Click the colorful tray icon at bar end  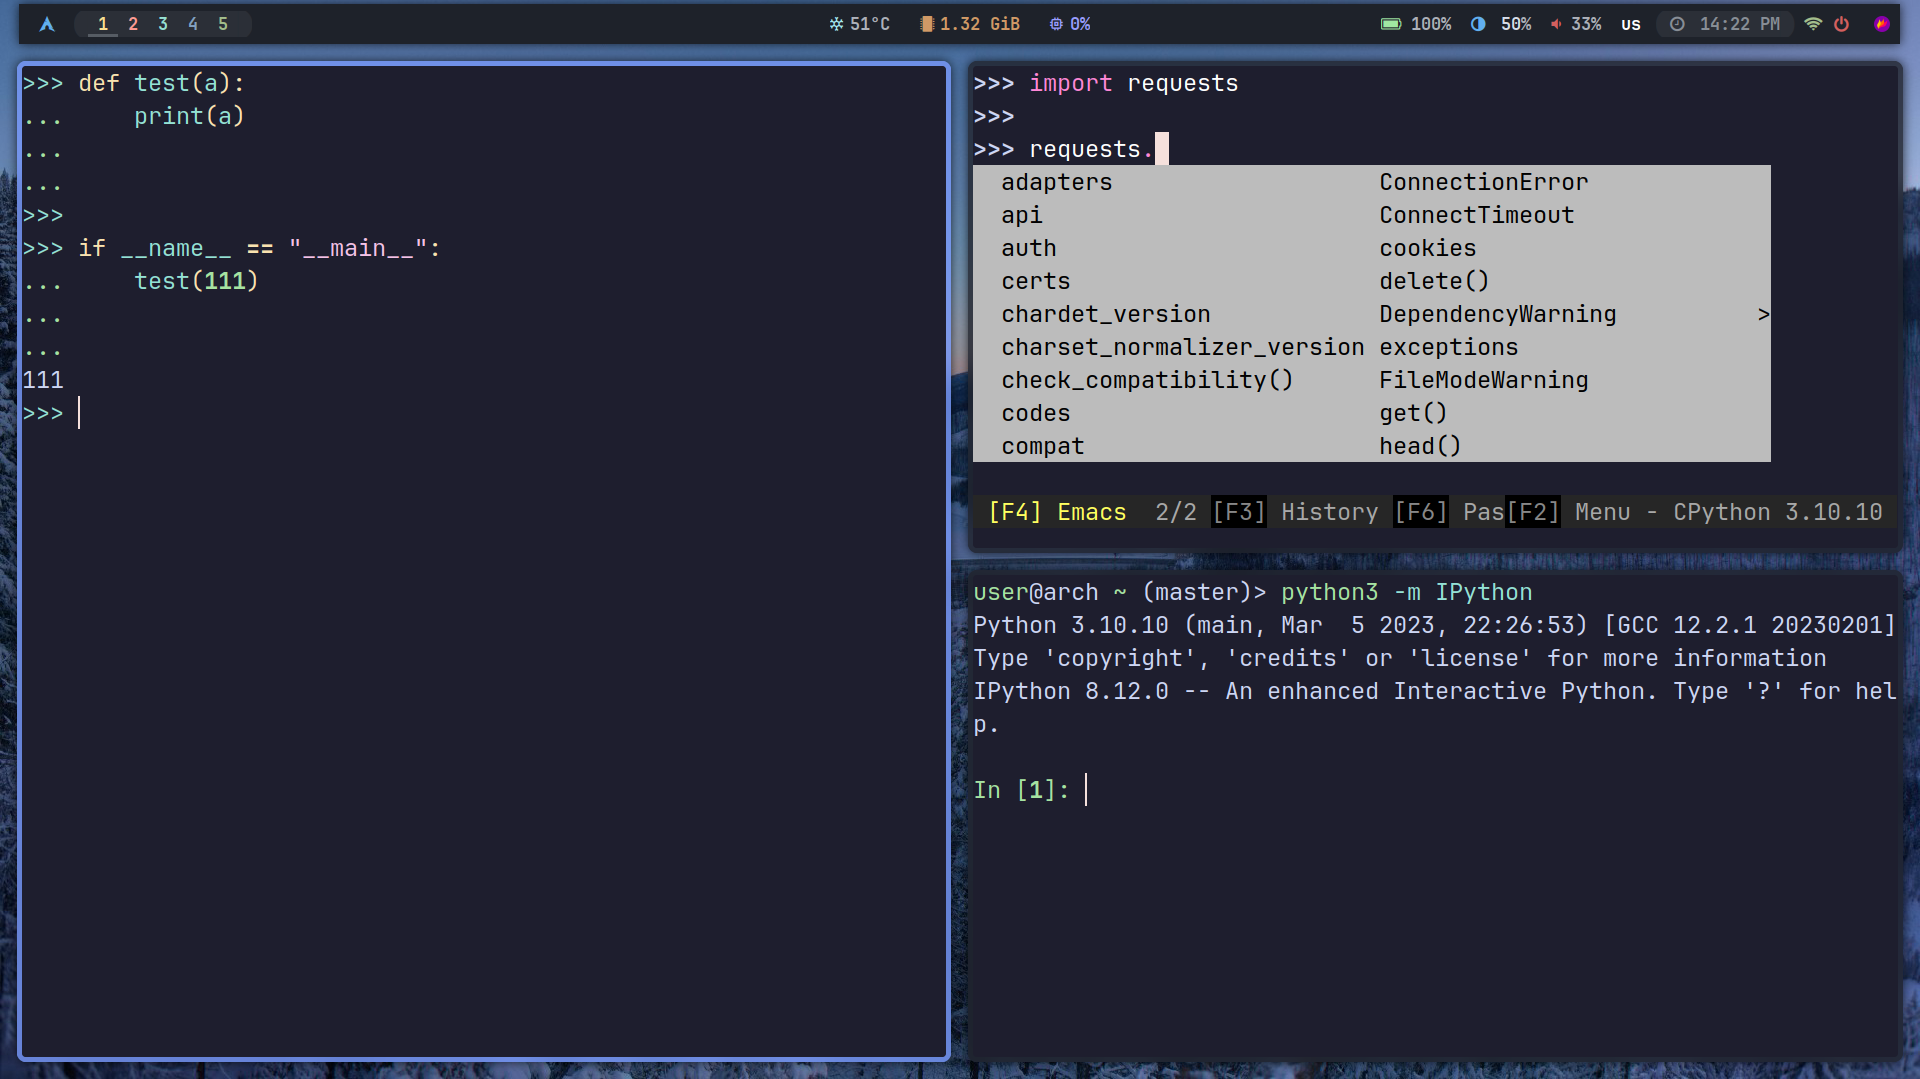(x=1882, y=24)
